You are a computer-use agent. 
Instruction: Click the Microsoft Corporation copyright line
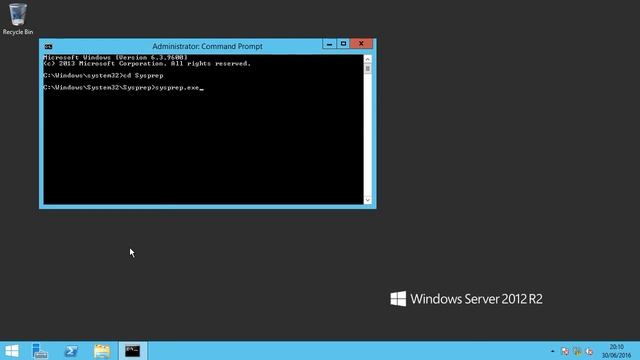click(x=147, y=64)
